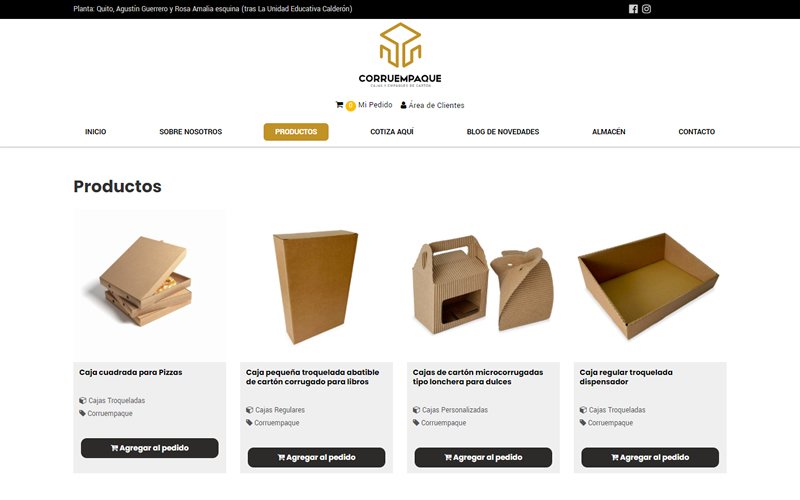This screenshot has width=800, height=500.
Task: Click the yellow cart count badge
Action: click(351, 106)
